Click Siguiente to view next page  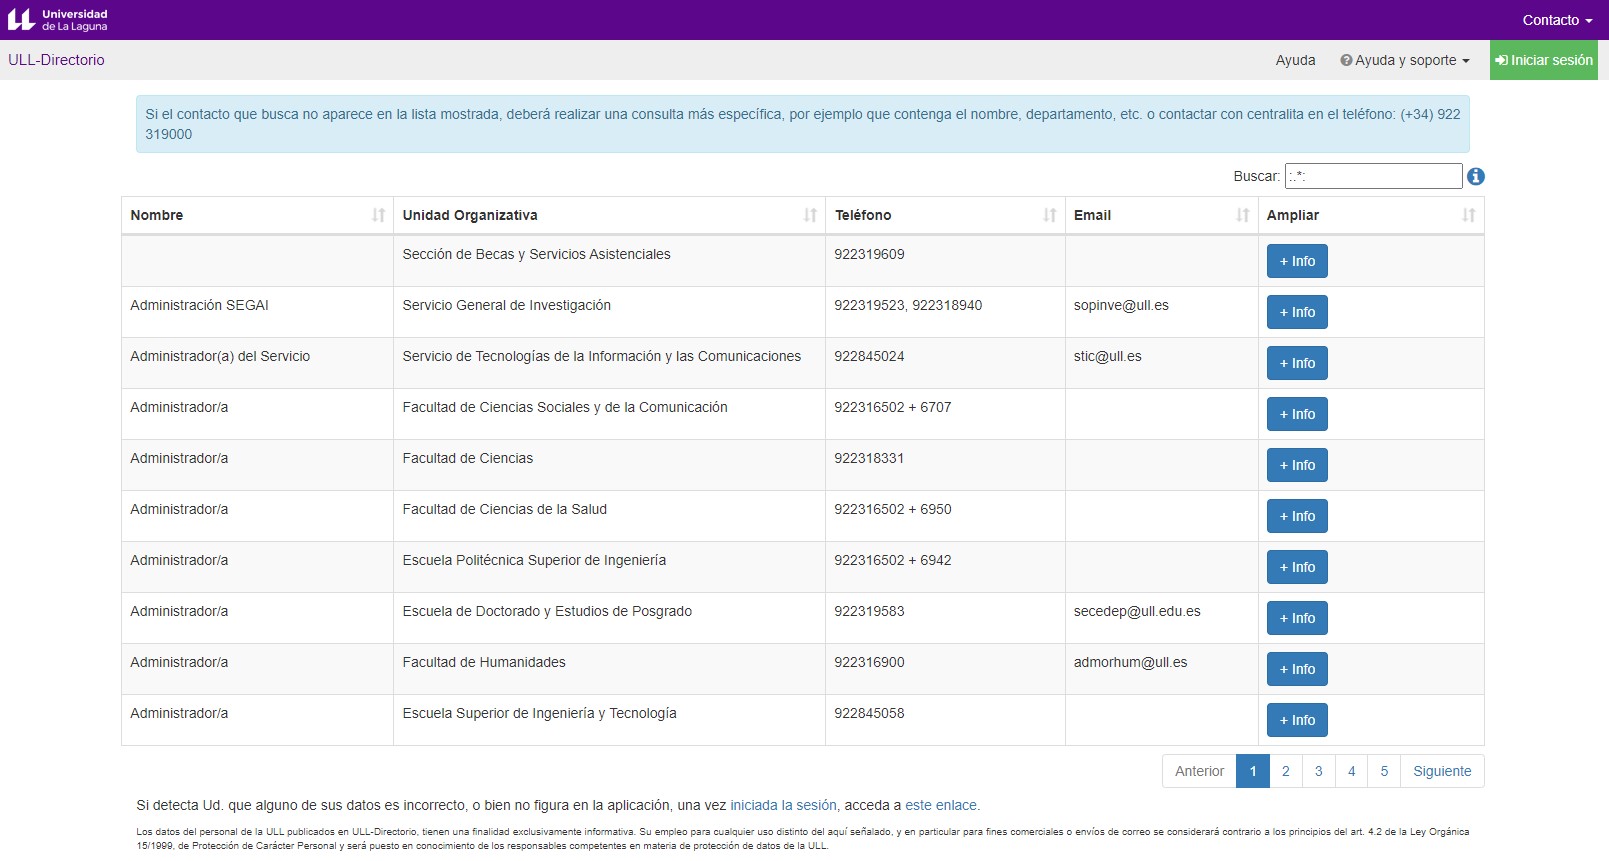click(1441, 771)
